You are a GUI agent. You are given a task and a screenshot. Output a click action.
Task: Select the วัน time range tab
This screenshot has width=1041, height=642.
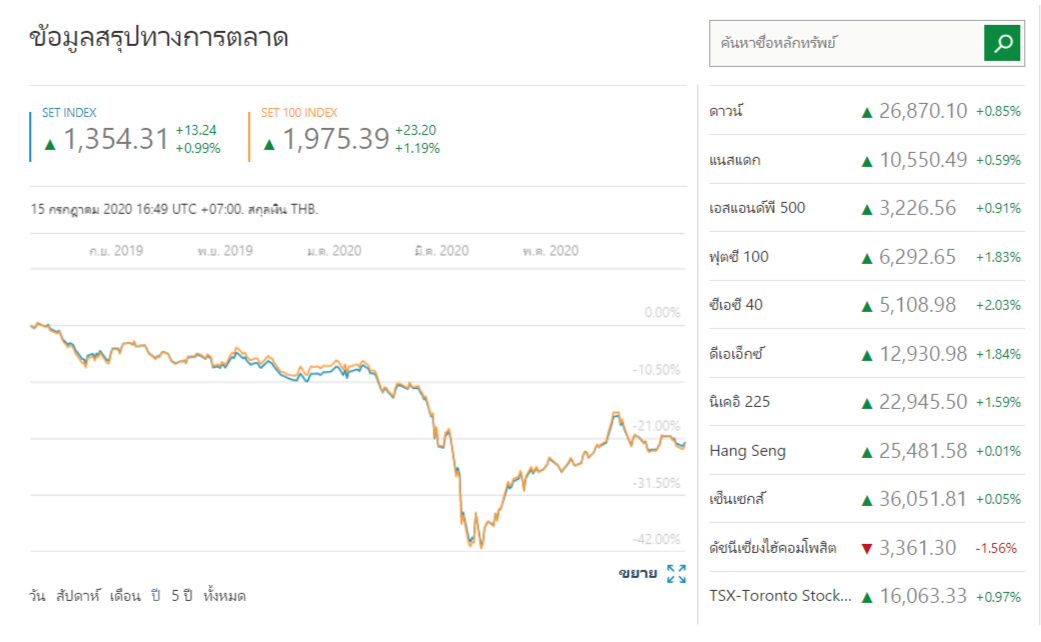coord(38,596)
